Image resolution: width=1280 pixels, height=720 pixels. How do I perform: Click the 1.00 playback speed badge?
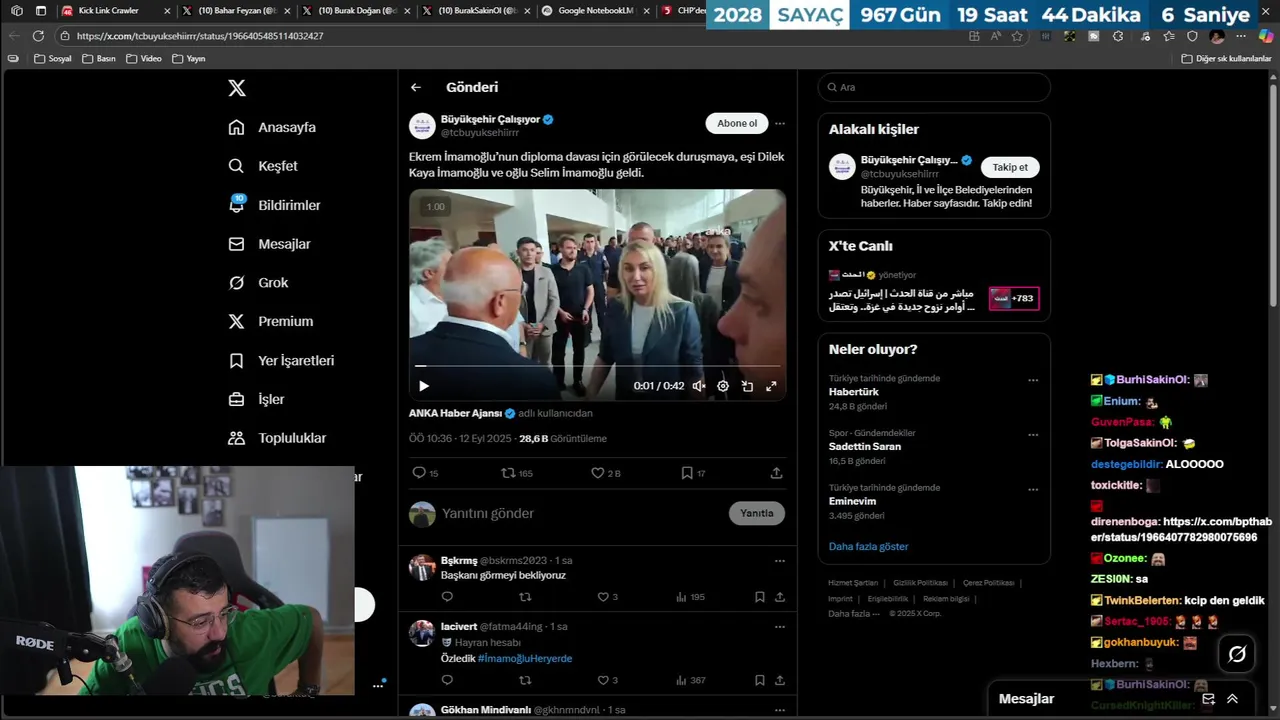[x=435, y=207]
